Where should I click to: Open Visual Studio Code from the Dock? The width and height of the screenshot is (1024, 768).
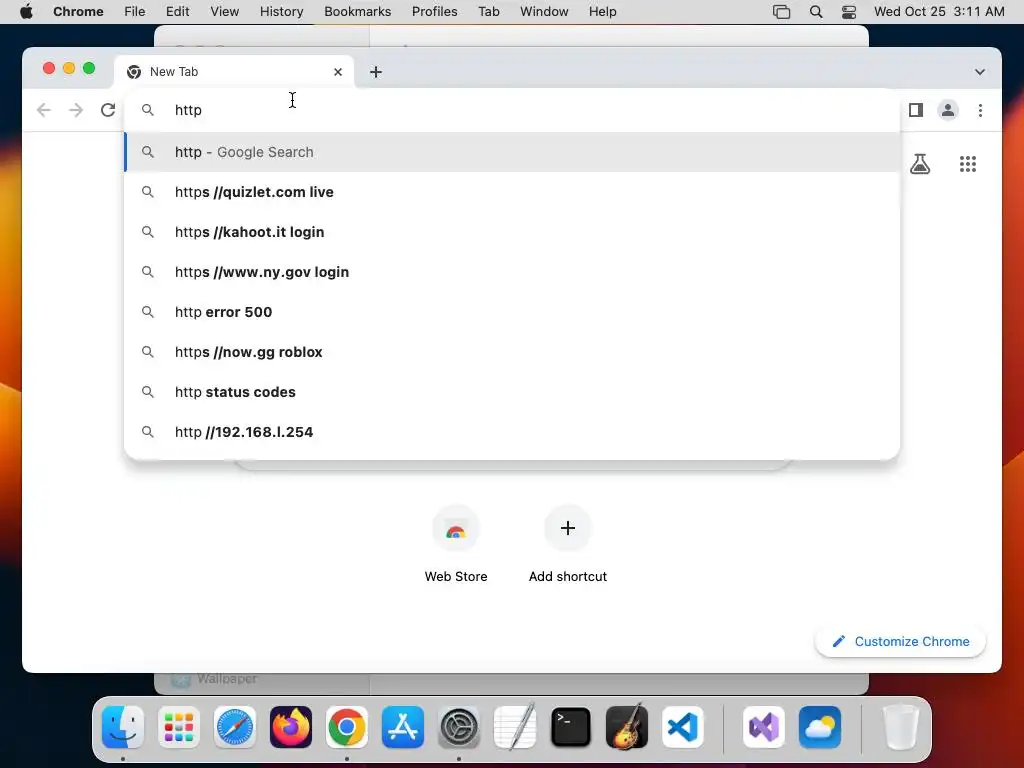click(682, 726)
